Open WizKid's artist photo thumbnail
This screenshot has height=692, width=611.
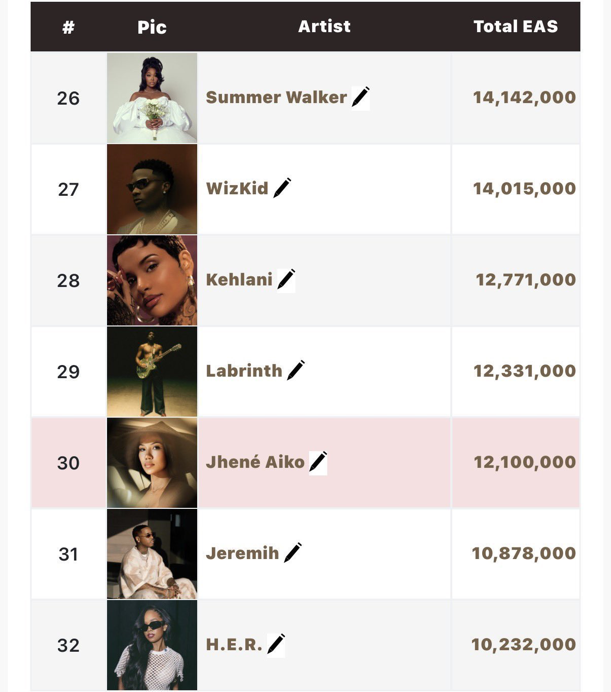(x=152, y=189)
